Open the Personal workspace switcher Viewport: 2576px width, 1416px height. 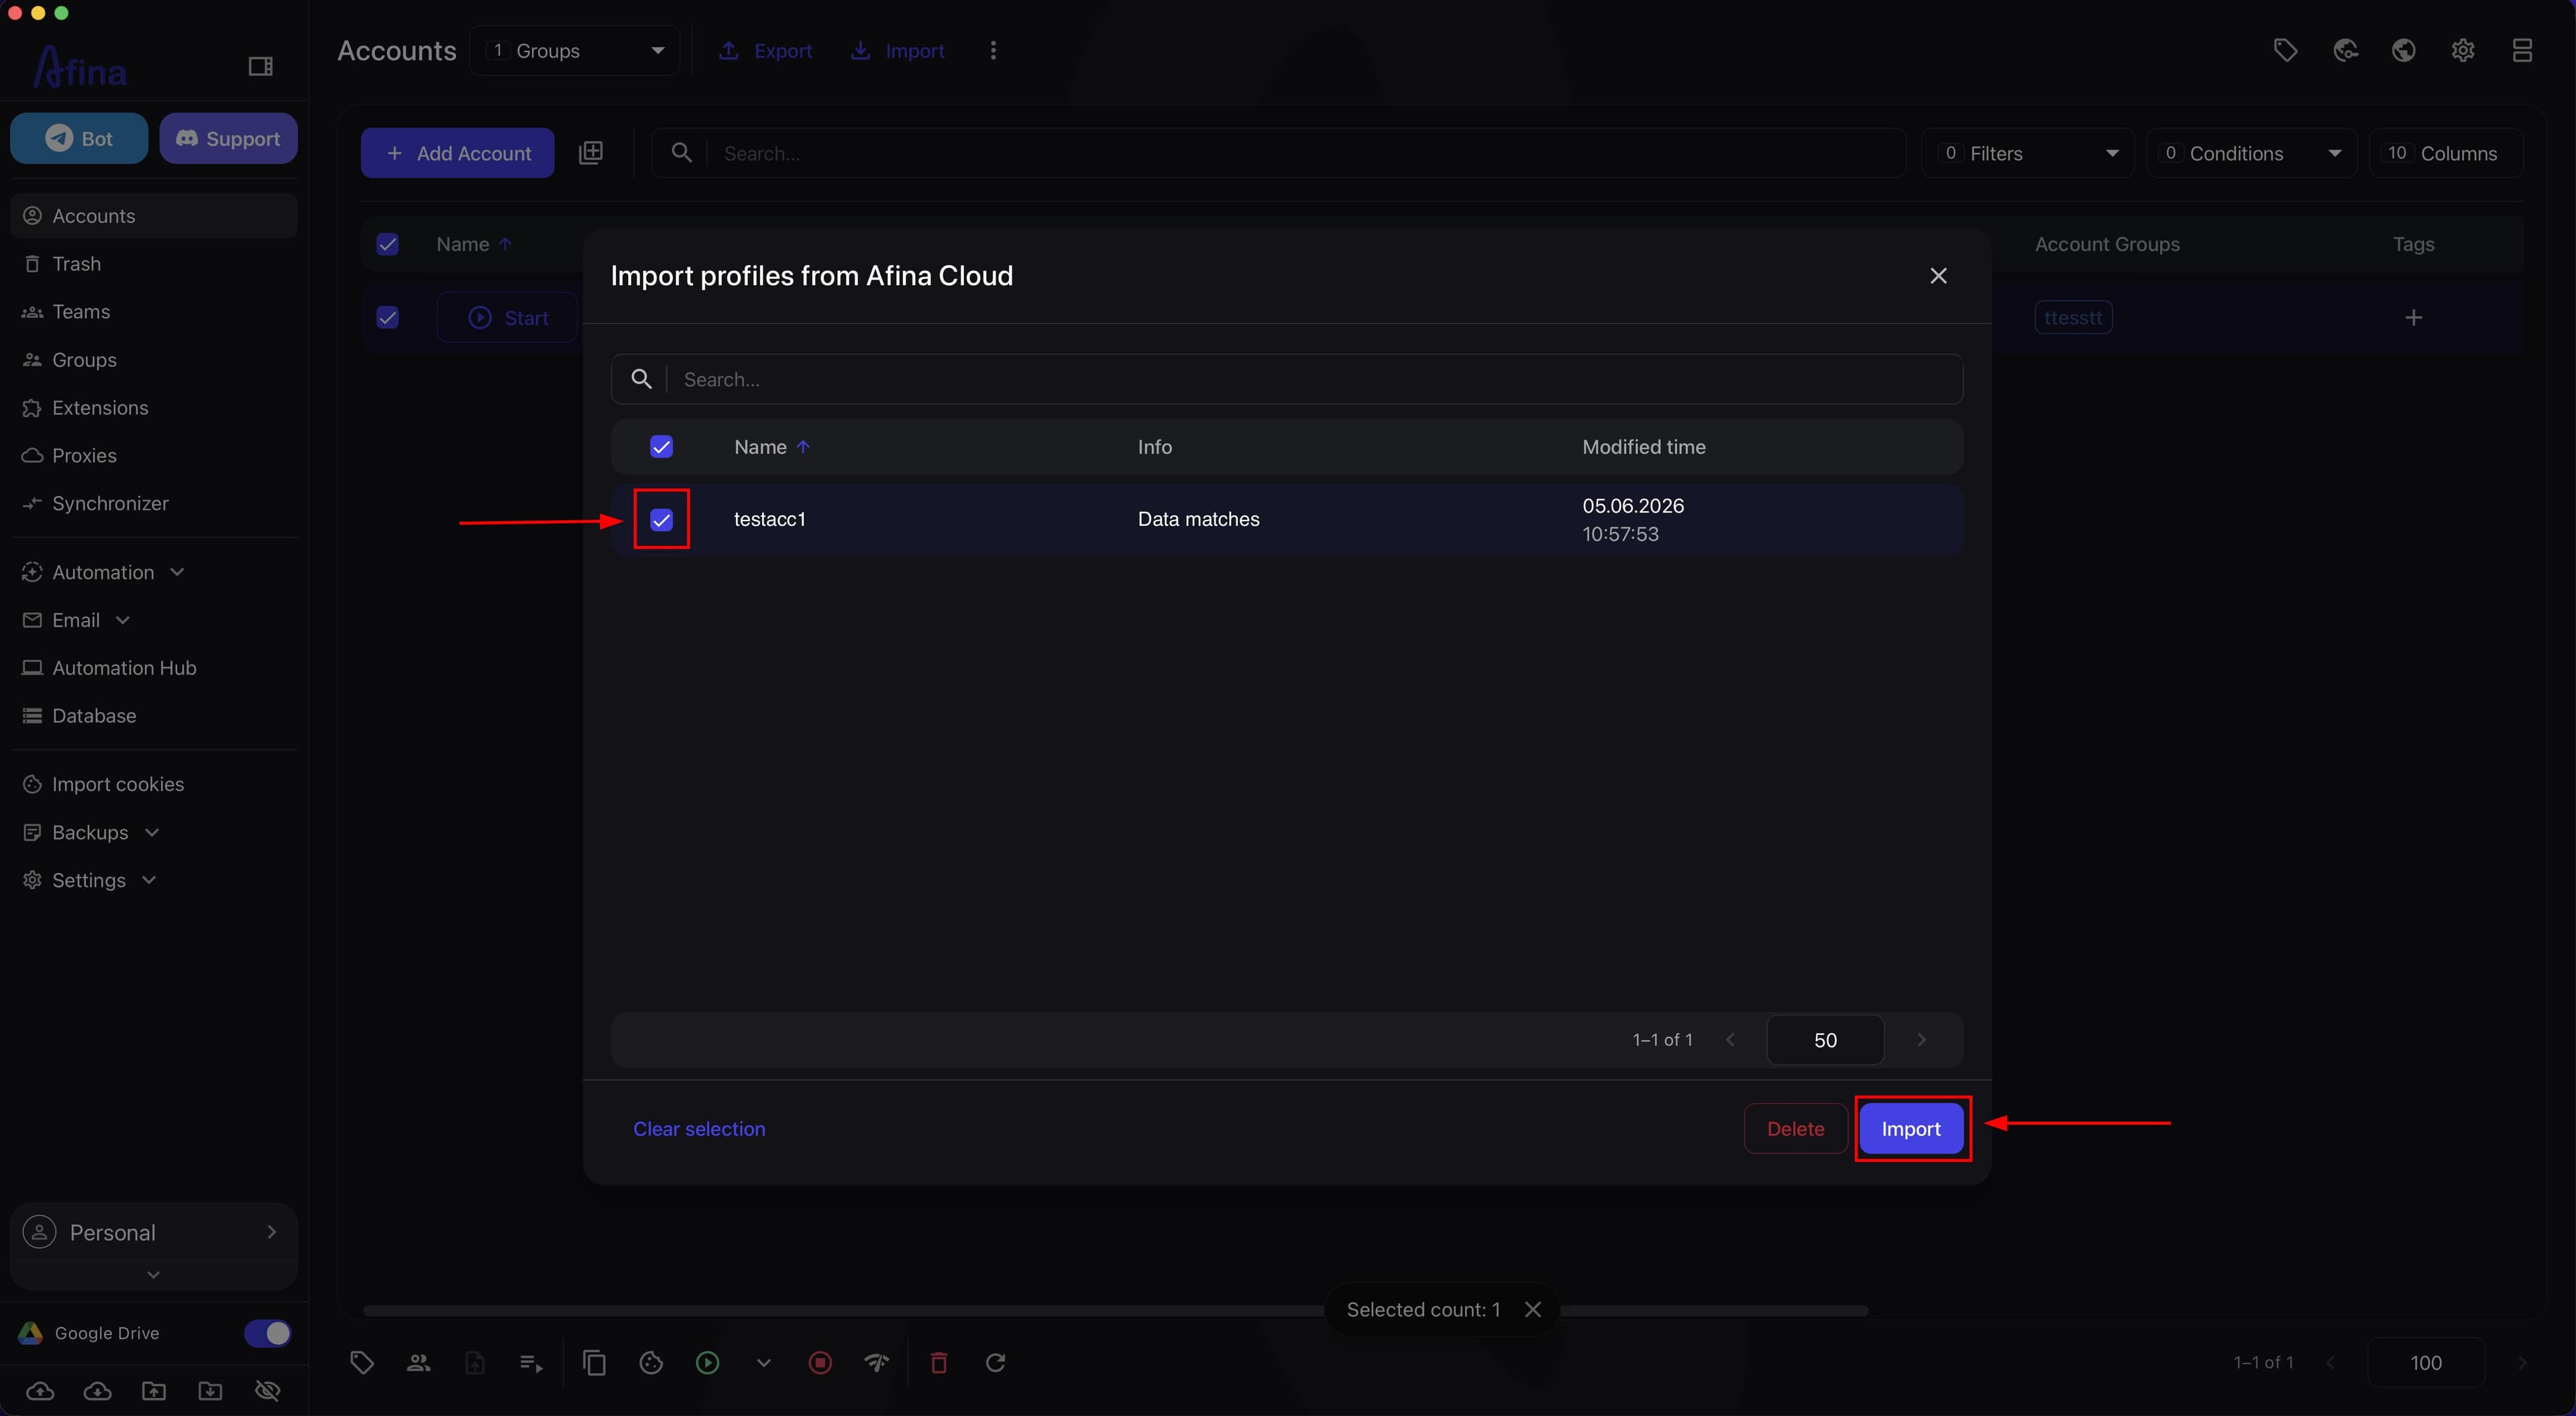coord(153,1232)
